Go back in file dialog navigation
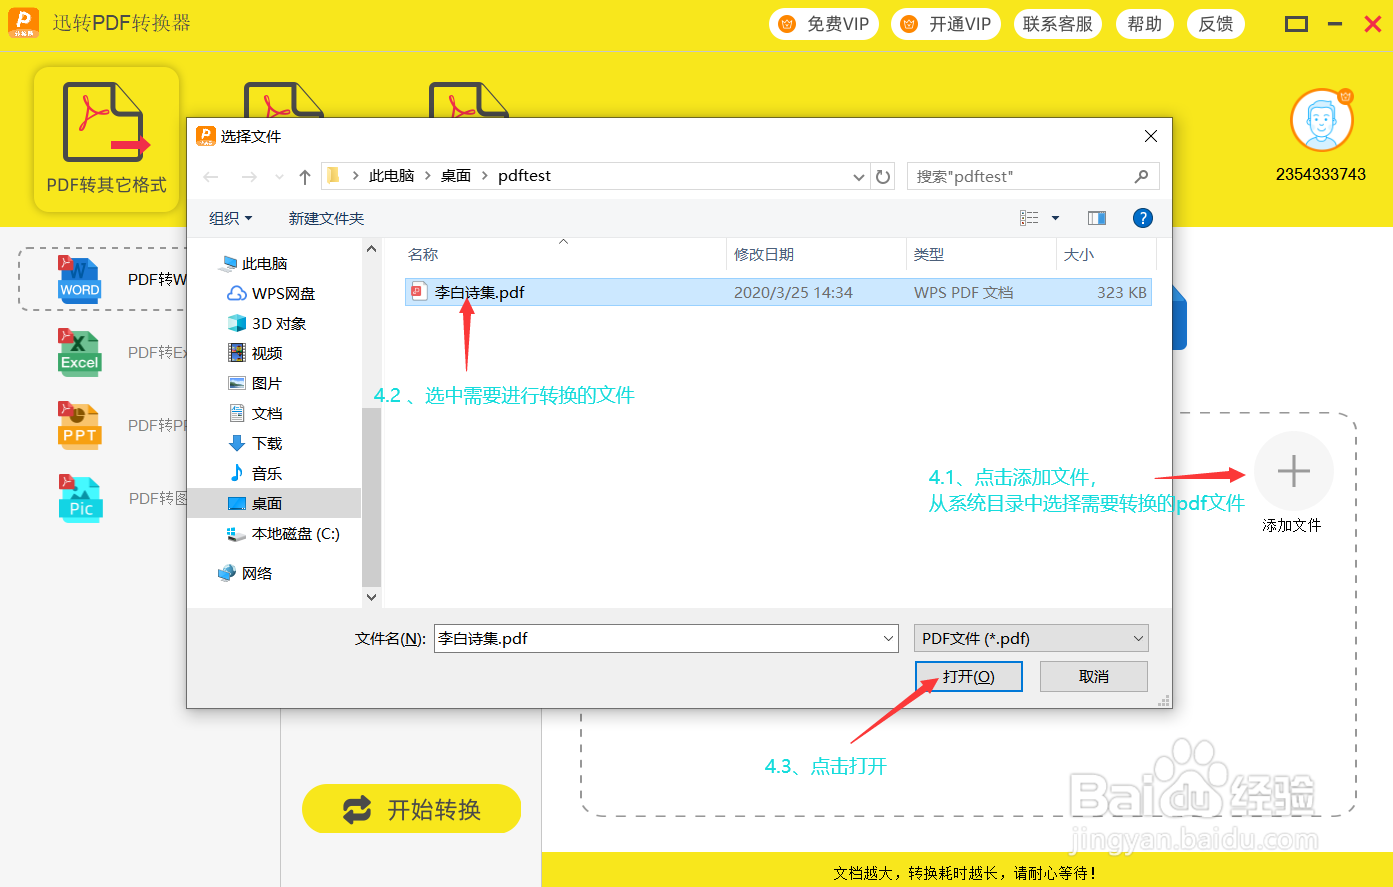The height and width of the screenshot is (887, 1393). coord(211,177)
